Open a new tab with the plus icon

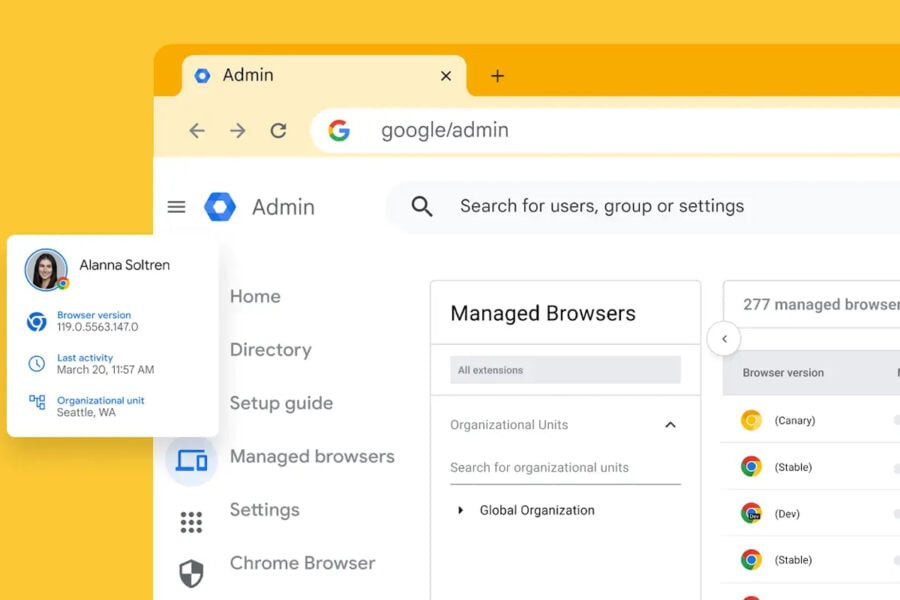pyautogui.click(x=497, y=76)
